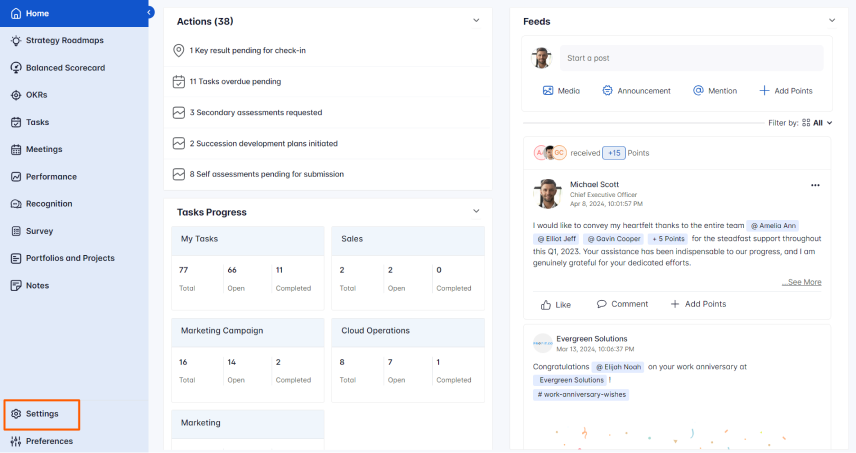Image resolution: width=856 pixels, height=453 pixels.
Task: Click Marketing Campaign total count 16
Action: point(183,362)
